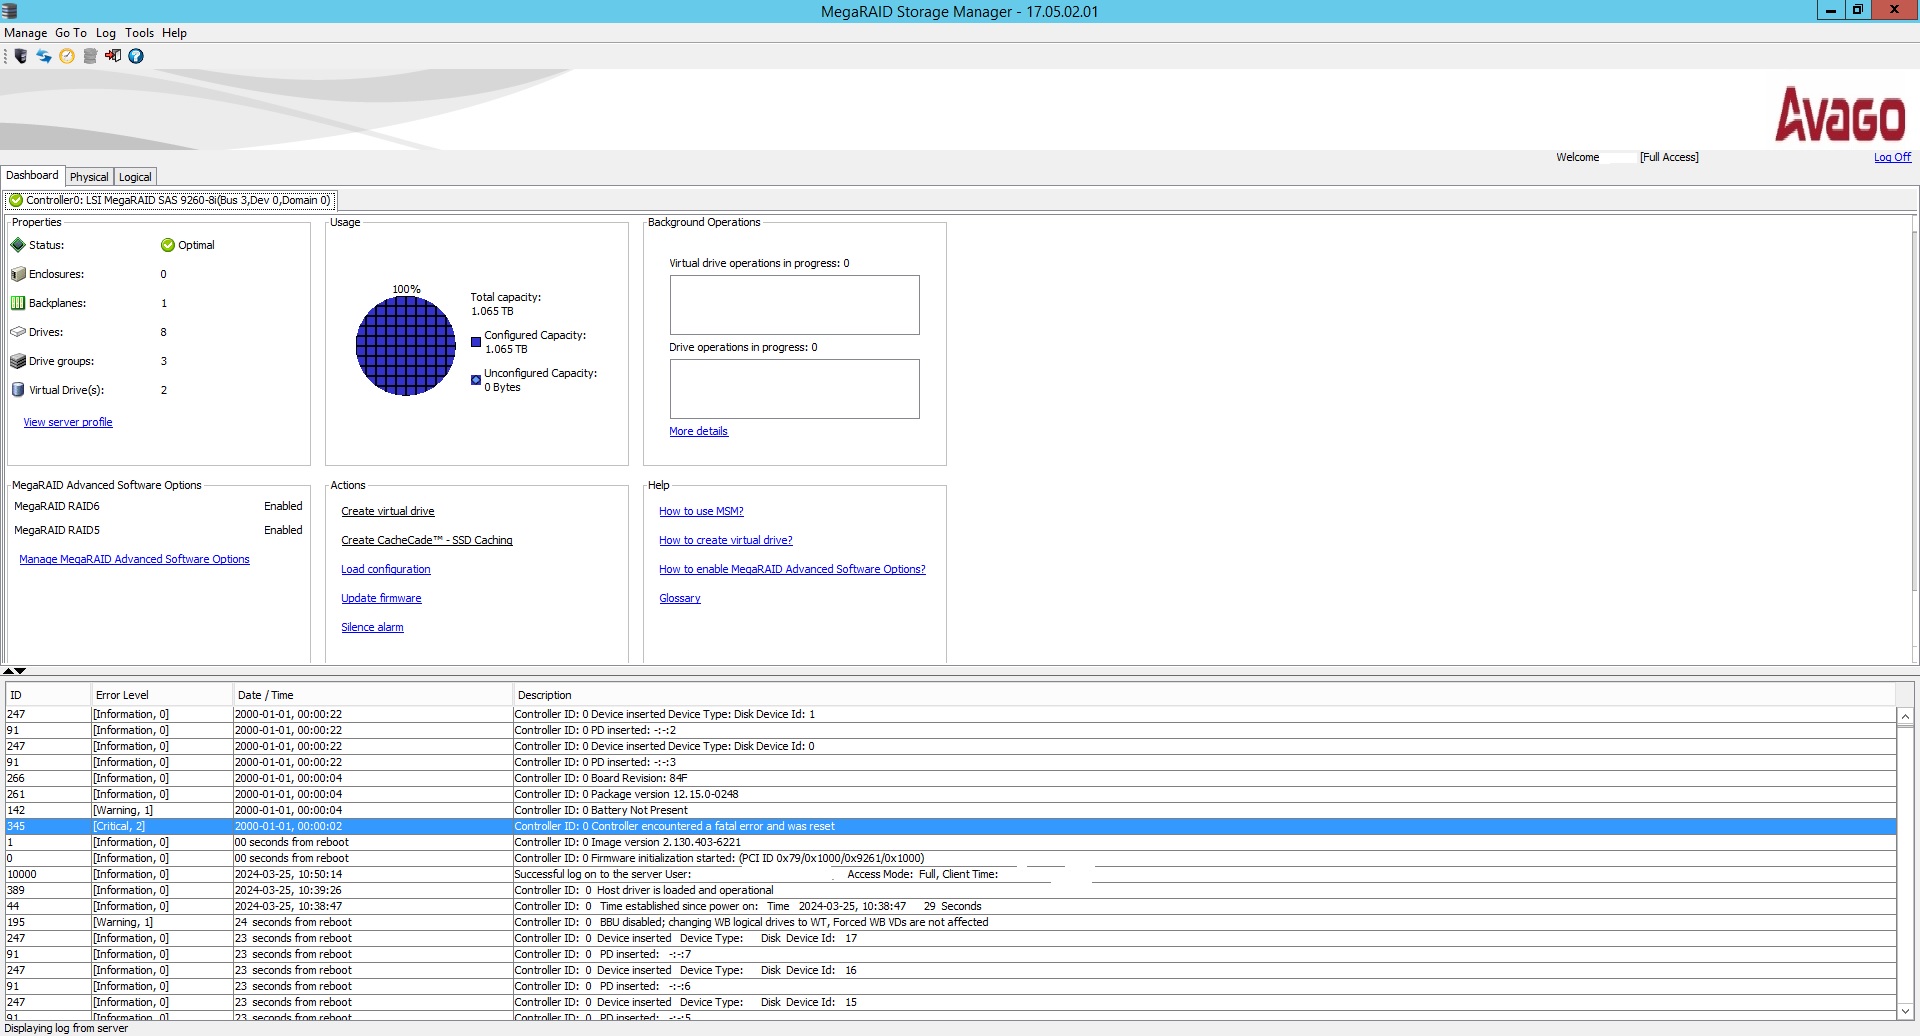Click the Log Off link
The height and width of the screenshot is (1036, 1920).
(1892, 157)
